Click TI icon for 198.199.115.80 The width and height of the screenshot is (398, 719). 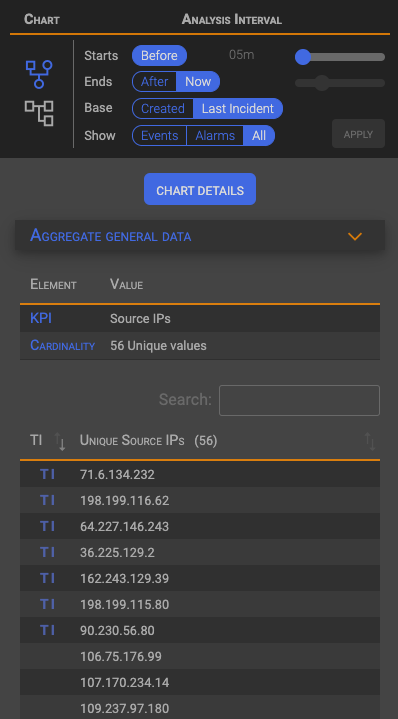click(x=47, y=604)
